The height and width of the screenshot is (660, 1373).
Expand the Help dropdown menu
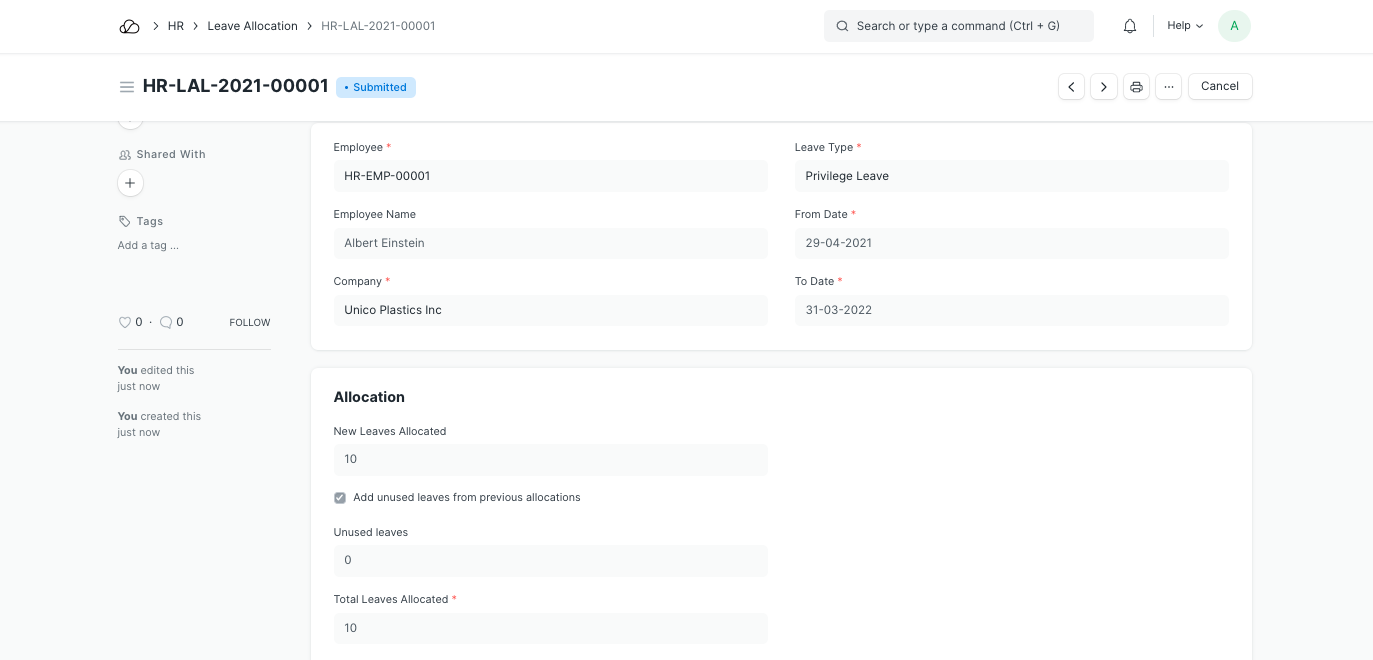(1185, 26)
